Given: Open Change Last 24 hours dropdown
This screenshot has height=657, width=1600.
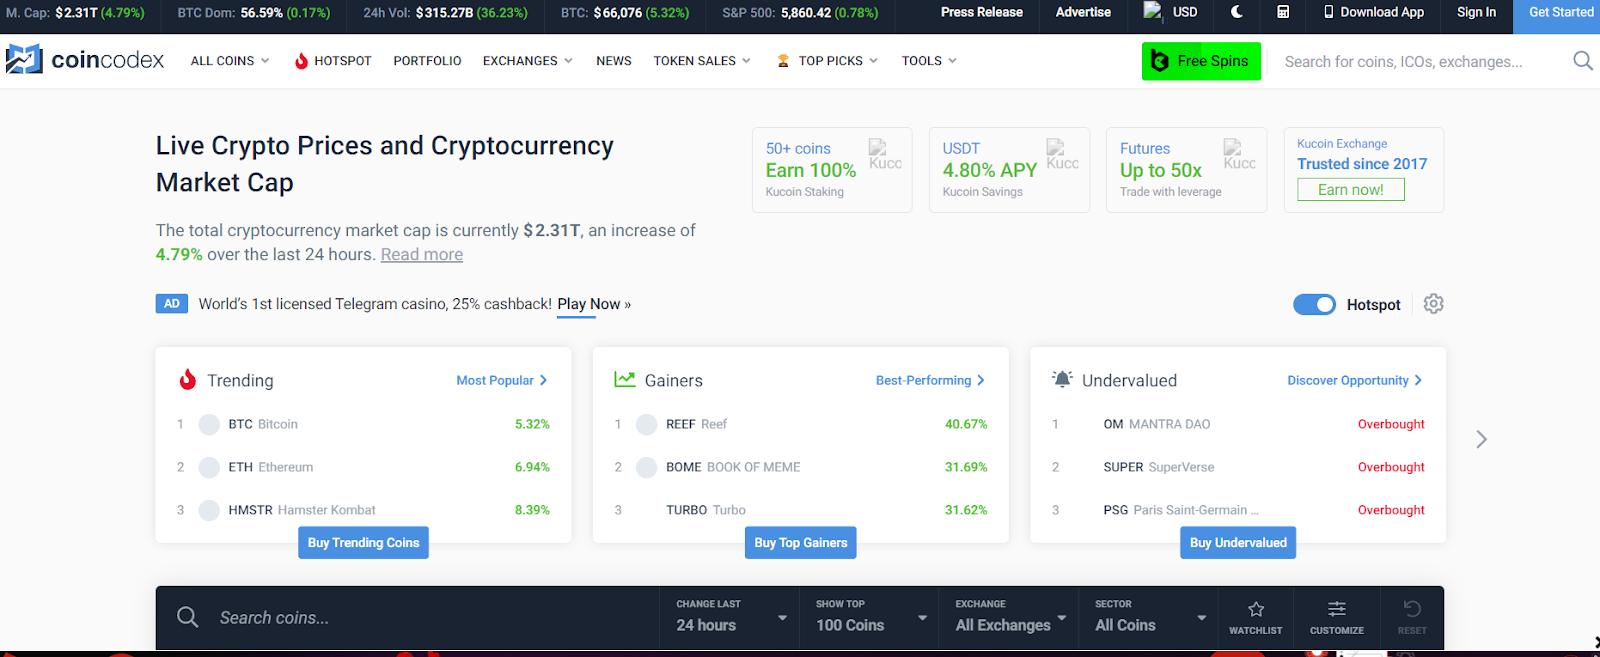Looking at the screenshot, I should tap(730, 617).
